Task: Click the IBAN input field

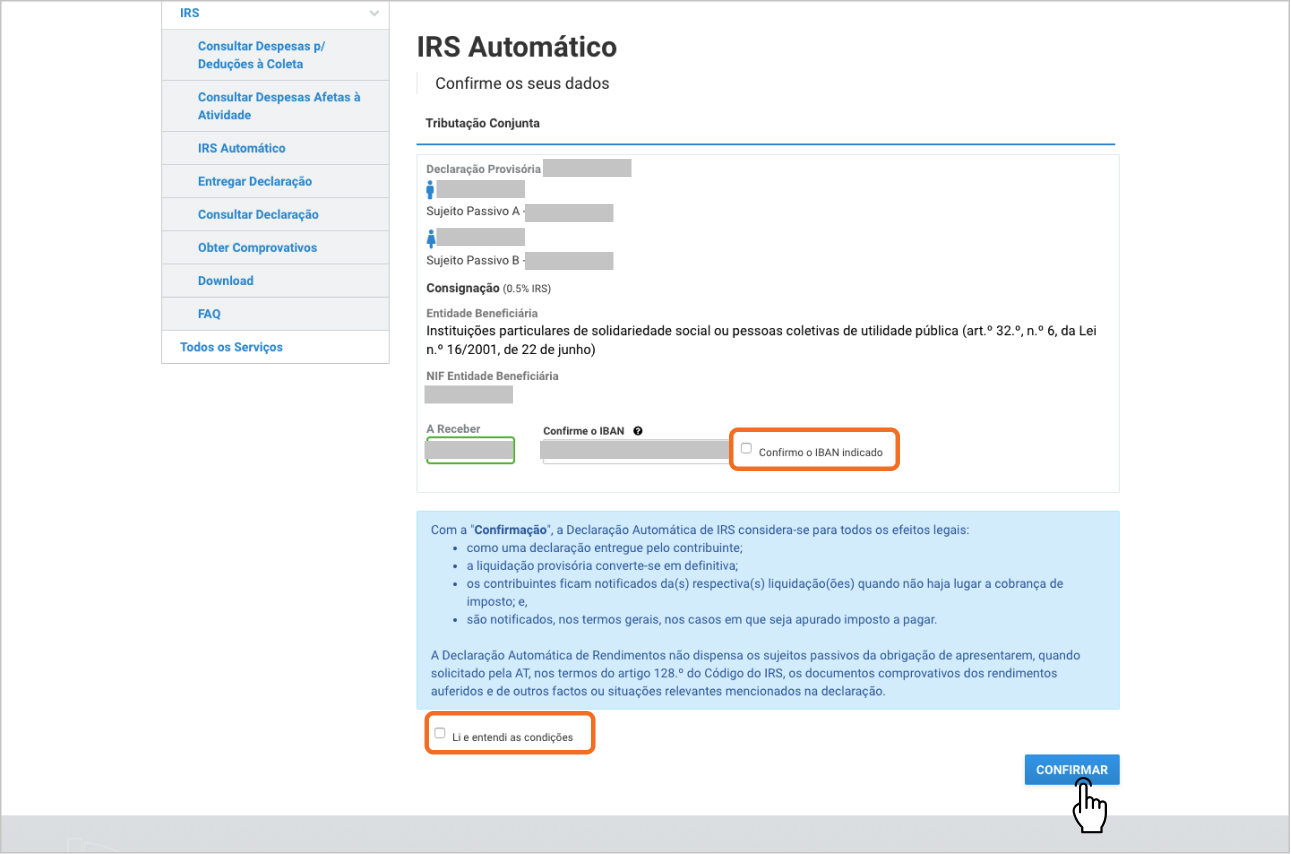Action: (635, 451)
